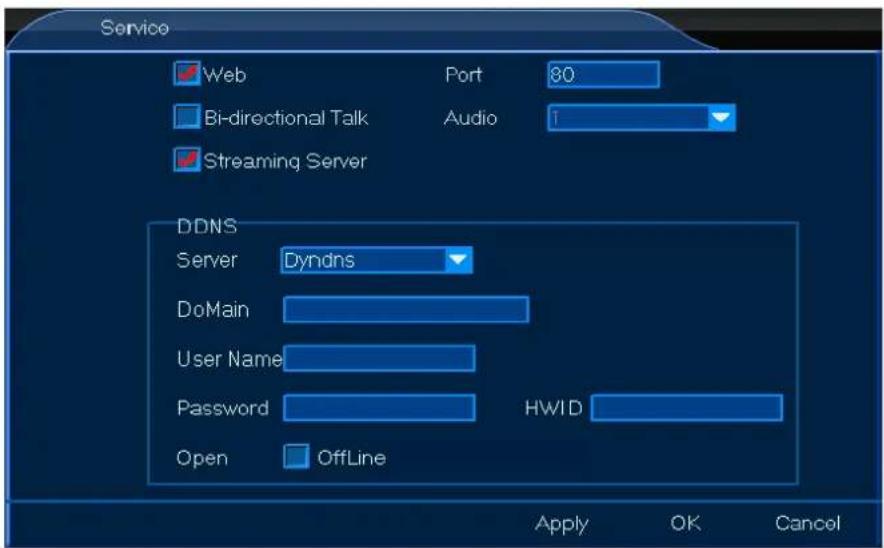Screen dimensions: 884x548
Task: Confirm settings with the OK button
Action: coord(686,524)
